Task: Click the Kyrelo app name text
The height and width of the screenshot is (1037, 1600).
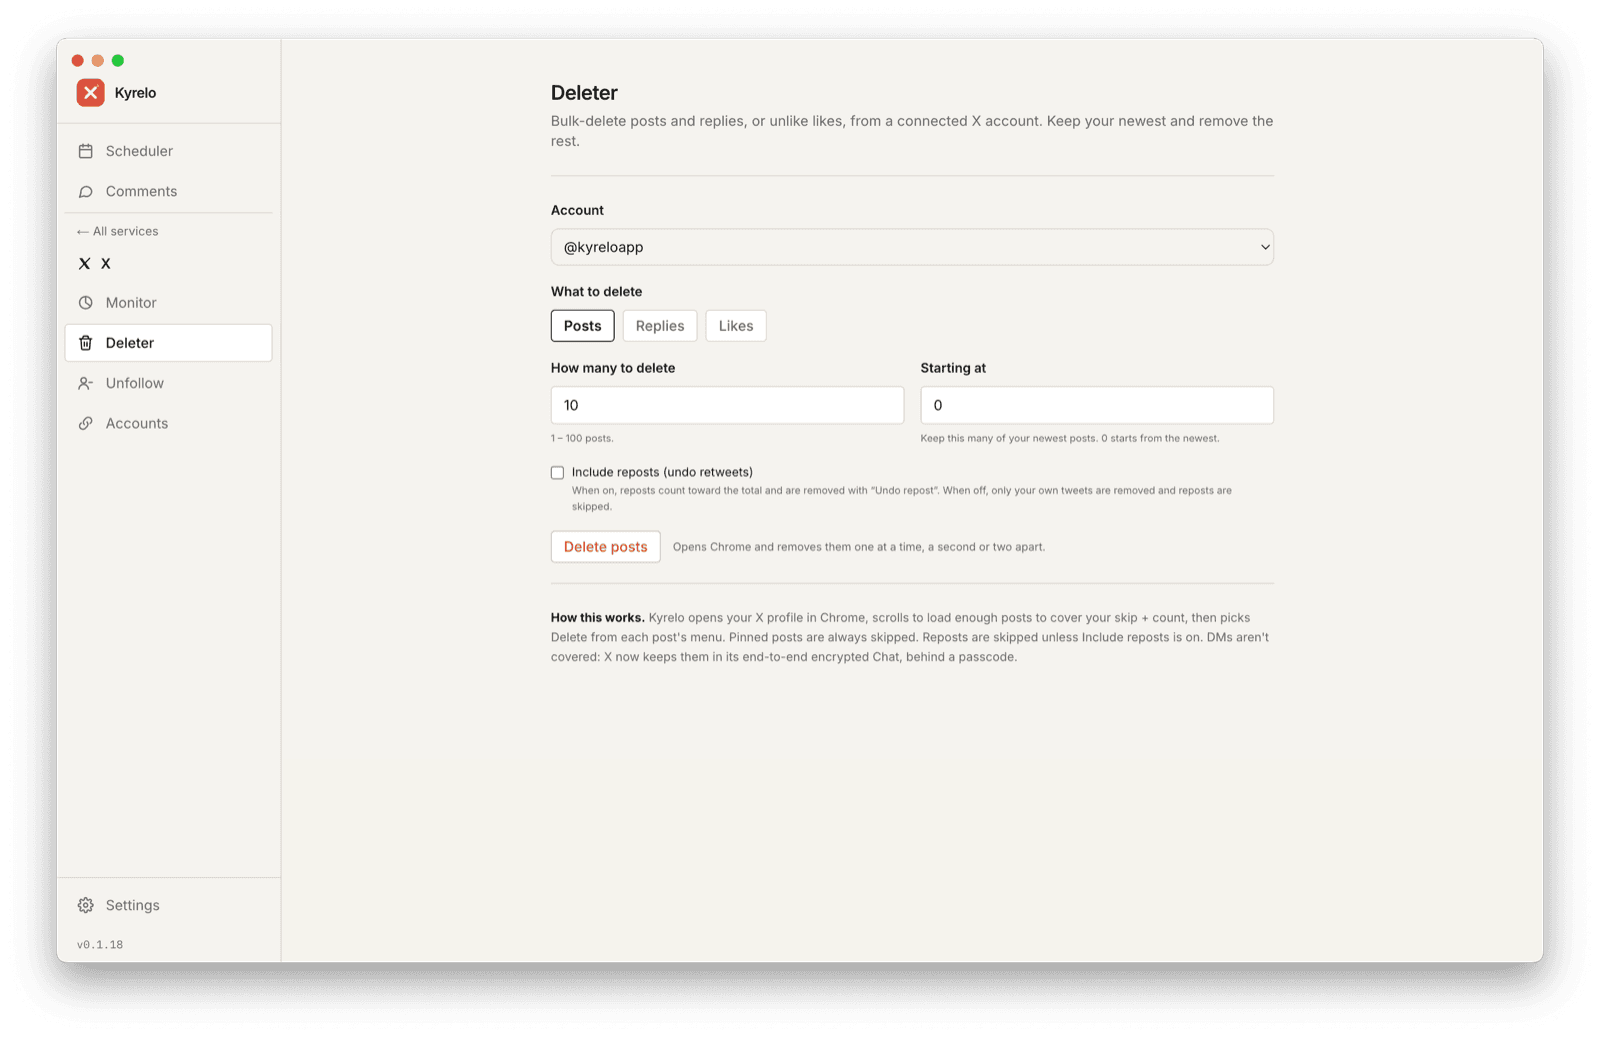Action: pos(135,93)
